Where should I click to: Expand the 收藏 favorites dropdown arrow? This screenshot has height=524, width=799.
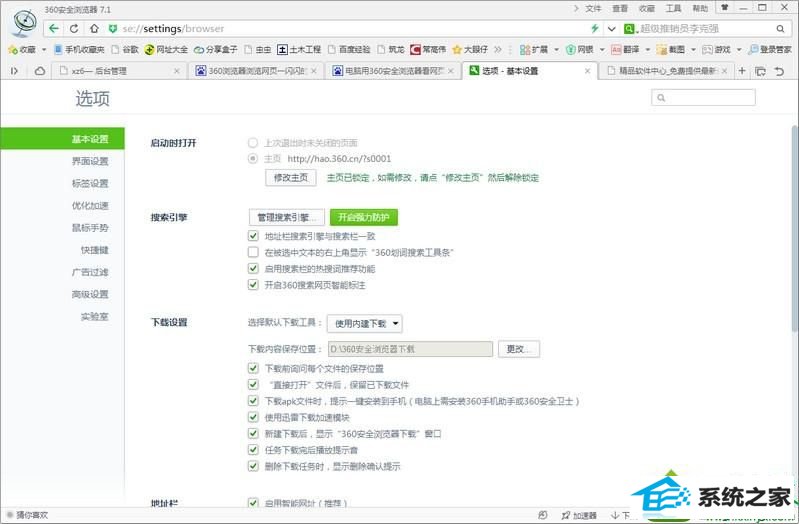coord(44,49)
